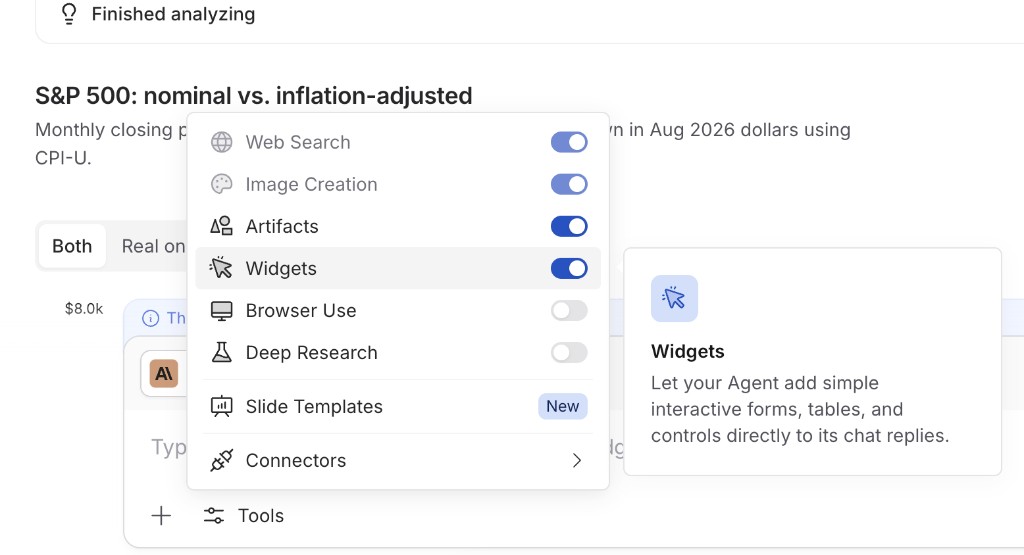
Task: Click the $8.0k axis label
Action: (x=84, y=309)
